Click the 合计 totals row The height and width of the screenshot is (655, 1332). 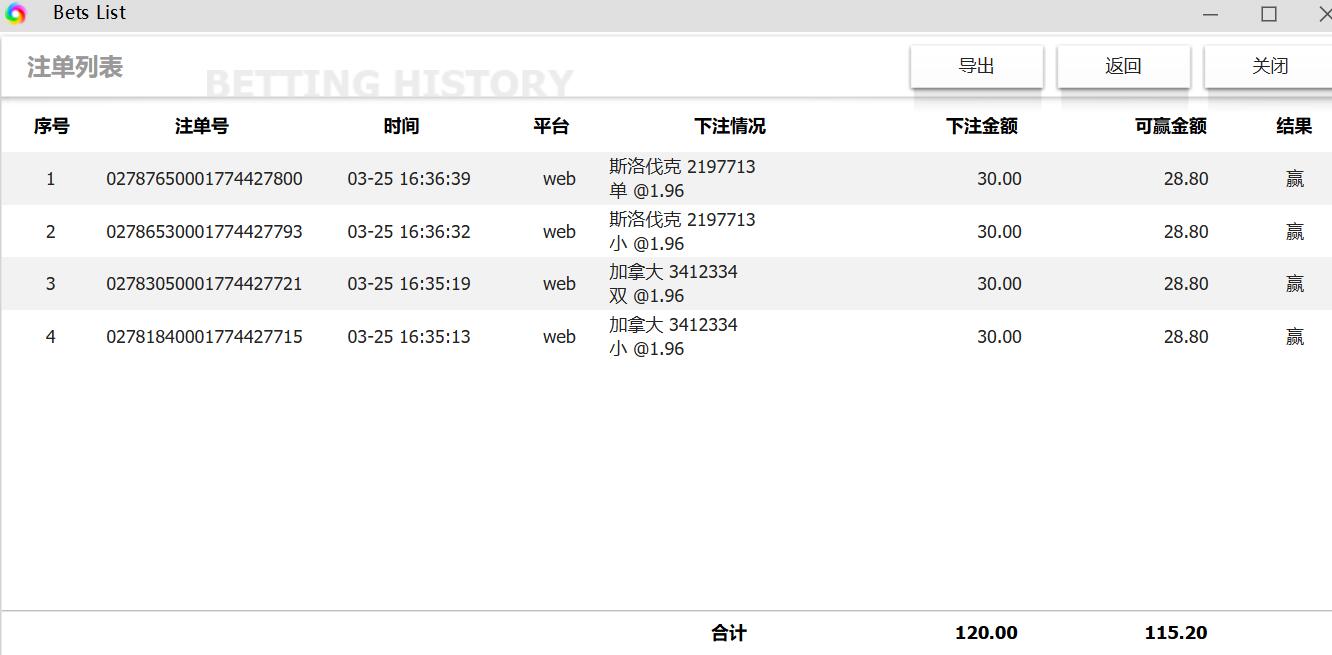click(727, 633)
